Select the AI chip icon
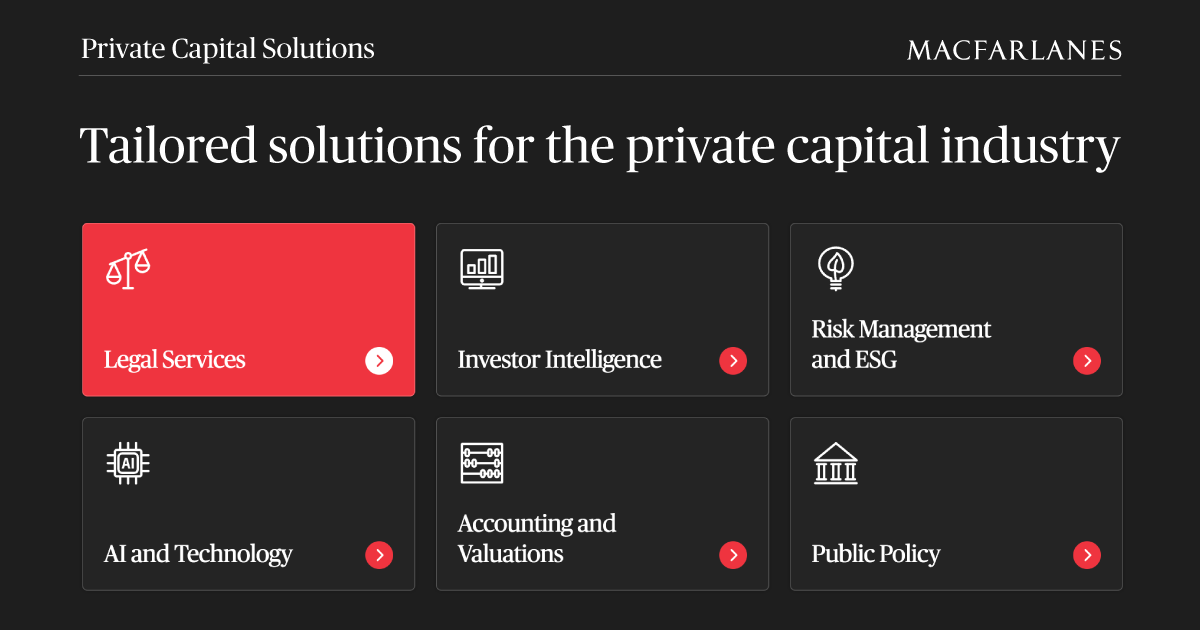The height and width of the screenshot is (630, 1200). [x=127, y=462]
